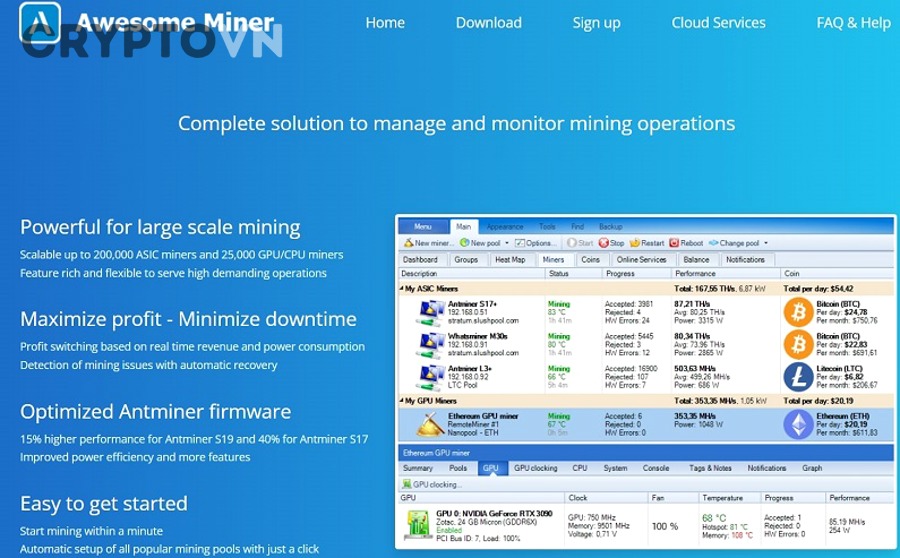Click the 'stratum.slushpool.com' text under Antminer S17+

click(483, 321)
